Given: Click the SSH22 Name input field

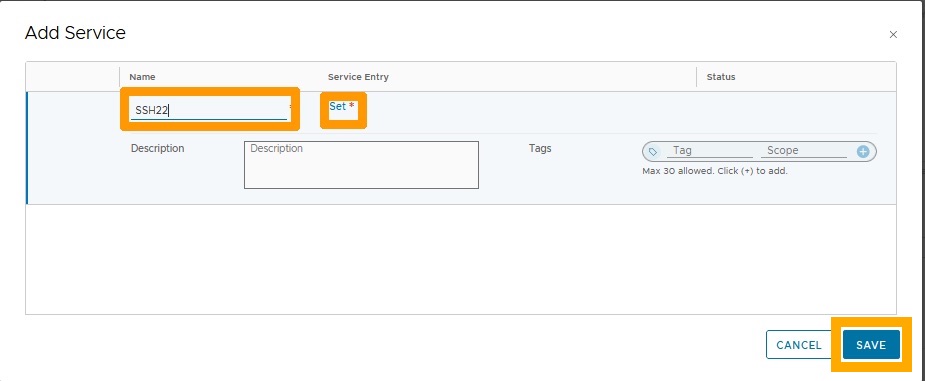Looking at the screenshot, I should coord(208,110).
